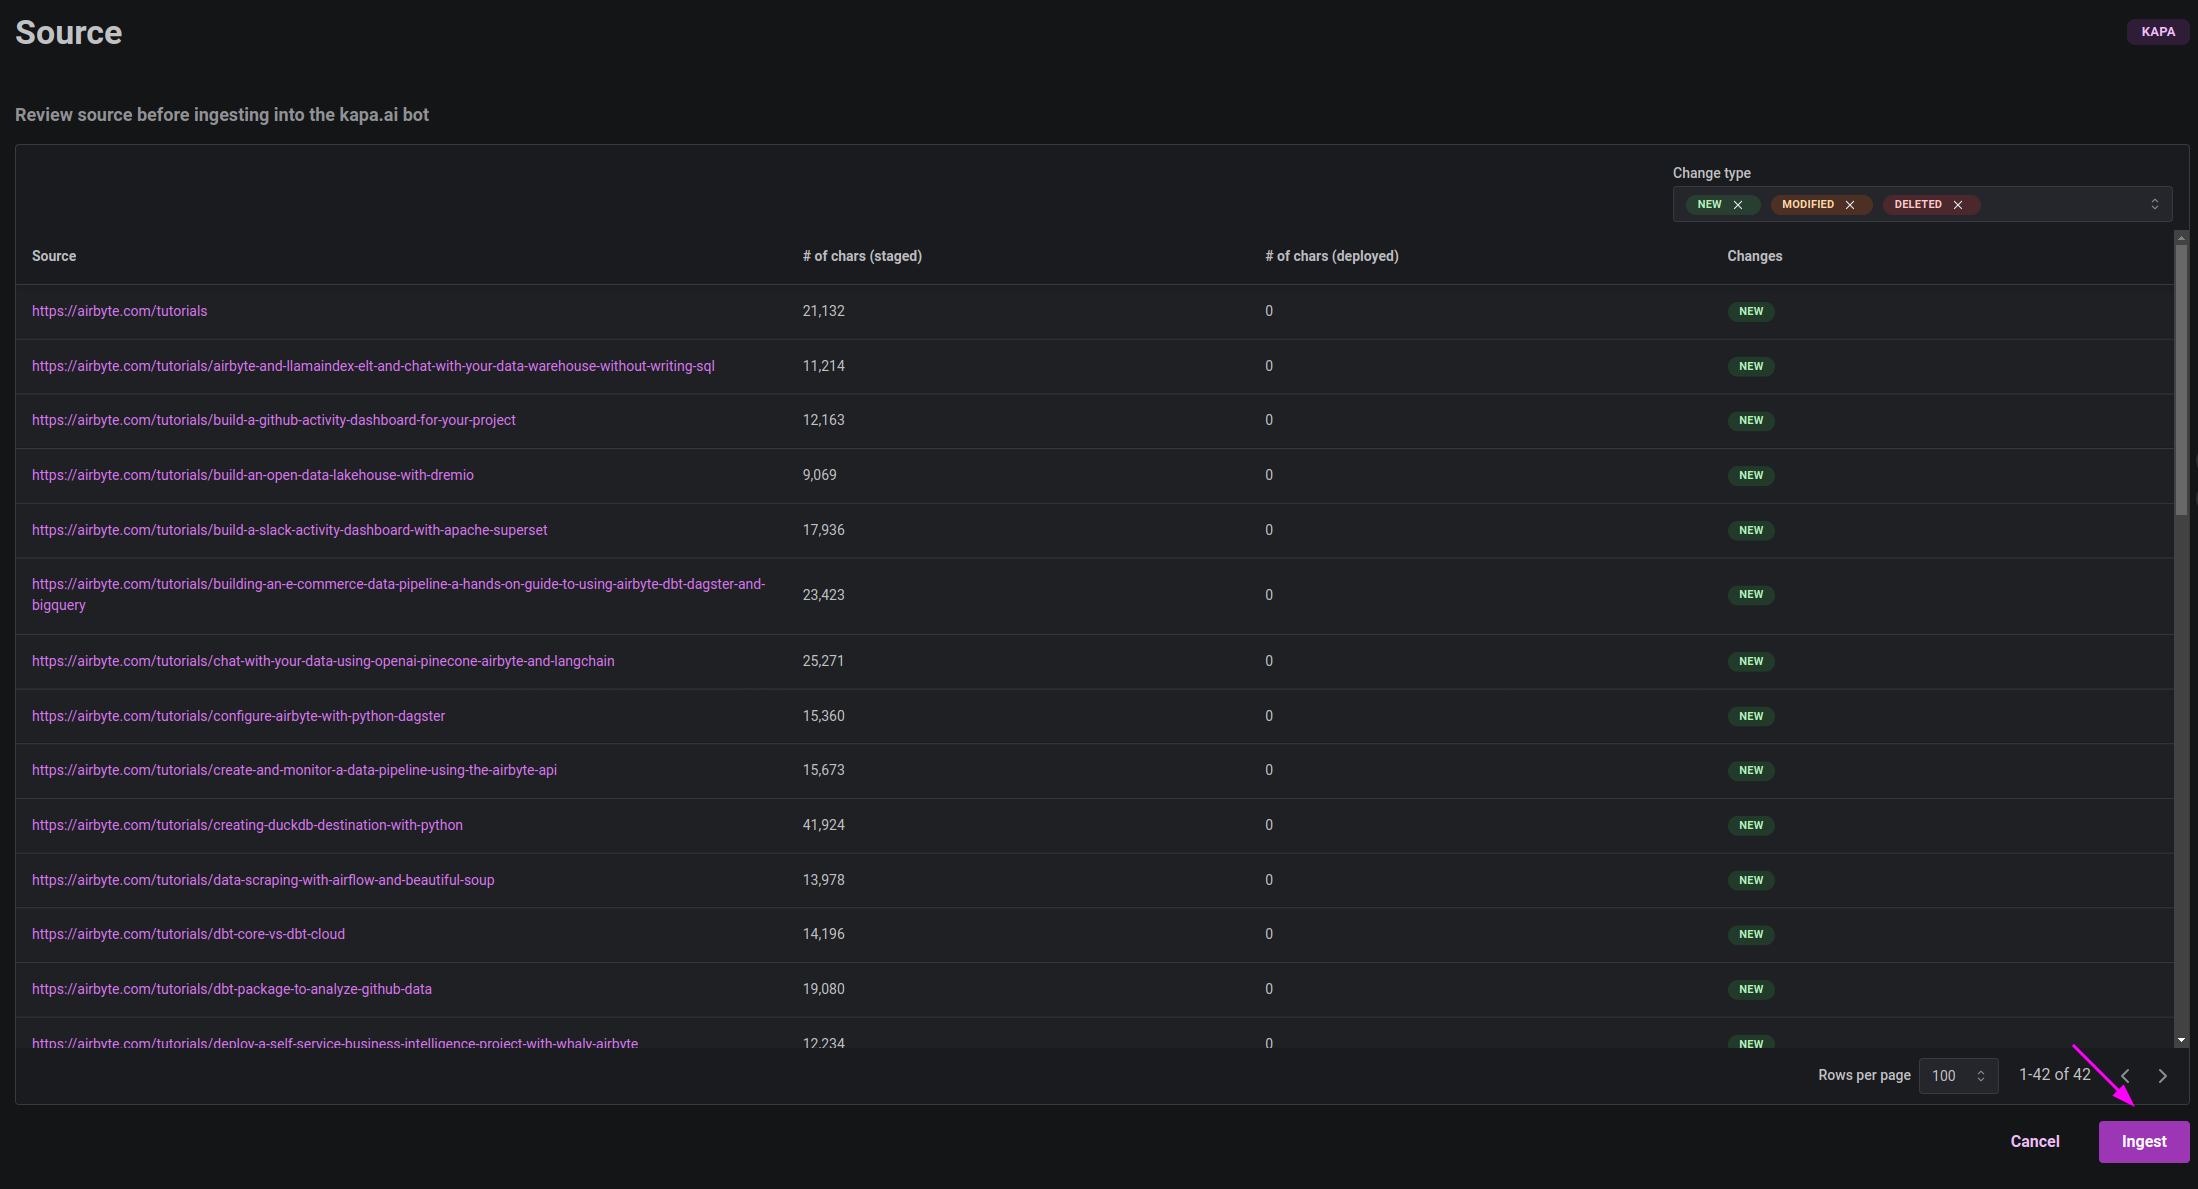
Task: Click the scrollbar down arrow
Action: point(2181,1041)
